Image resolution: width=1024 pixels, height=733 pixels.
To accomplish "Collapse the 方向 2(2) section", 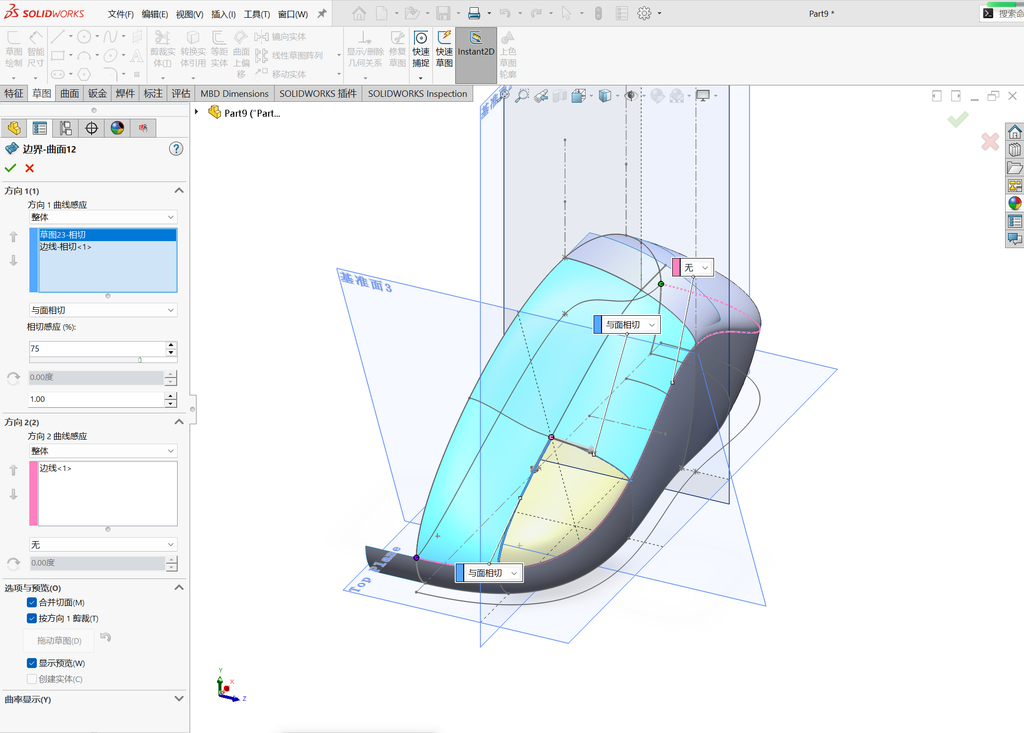I will click(x=179, y=422).
